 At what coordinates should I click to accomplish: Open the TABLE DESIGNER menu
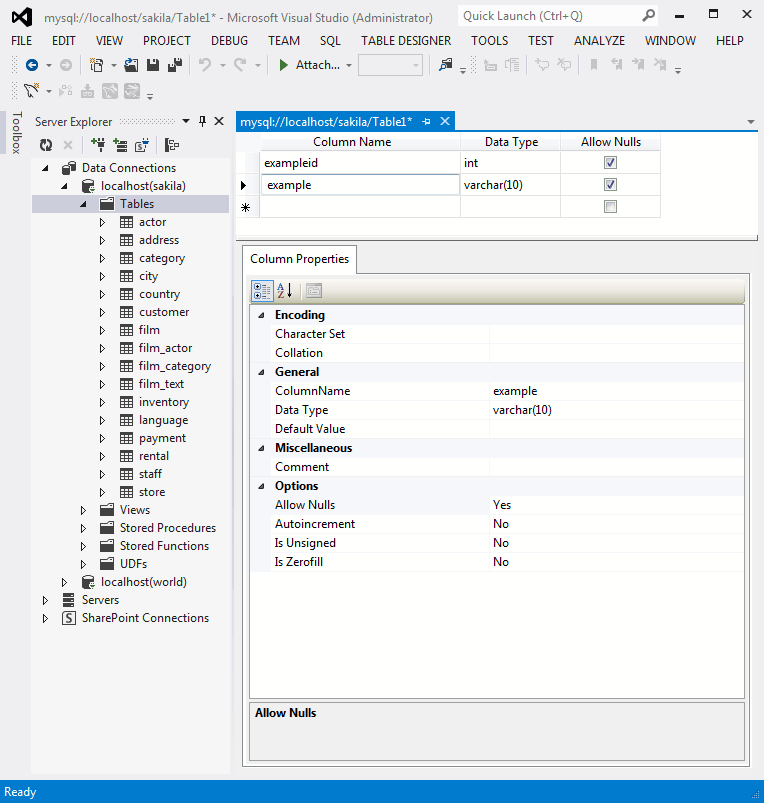pyautogui.click(x=406, y=40)
